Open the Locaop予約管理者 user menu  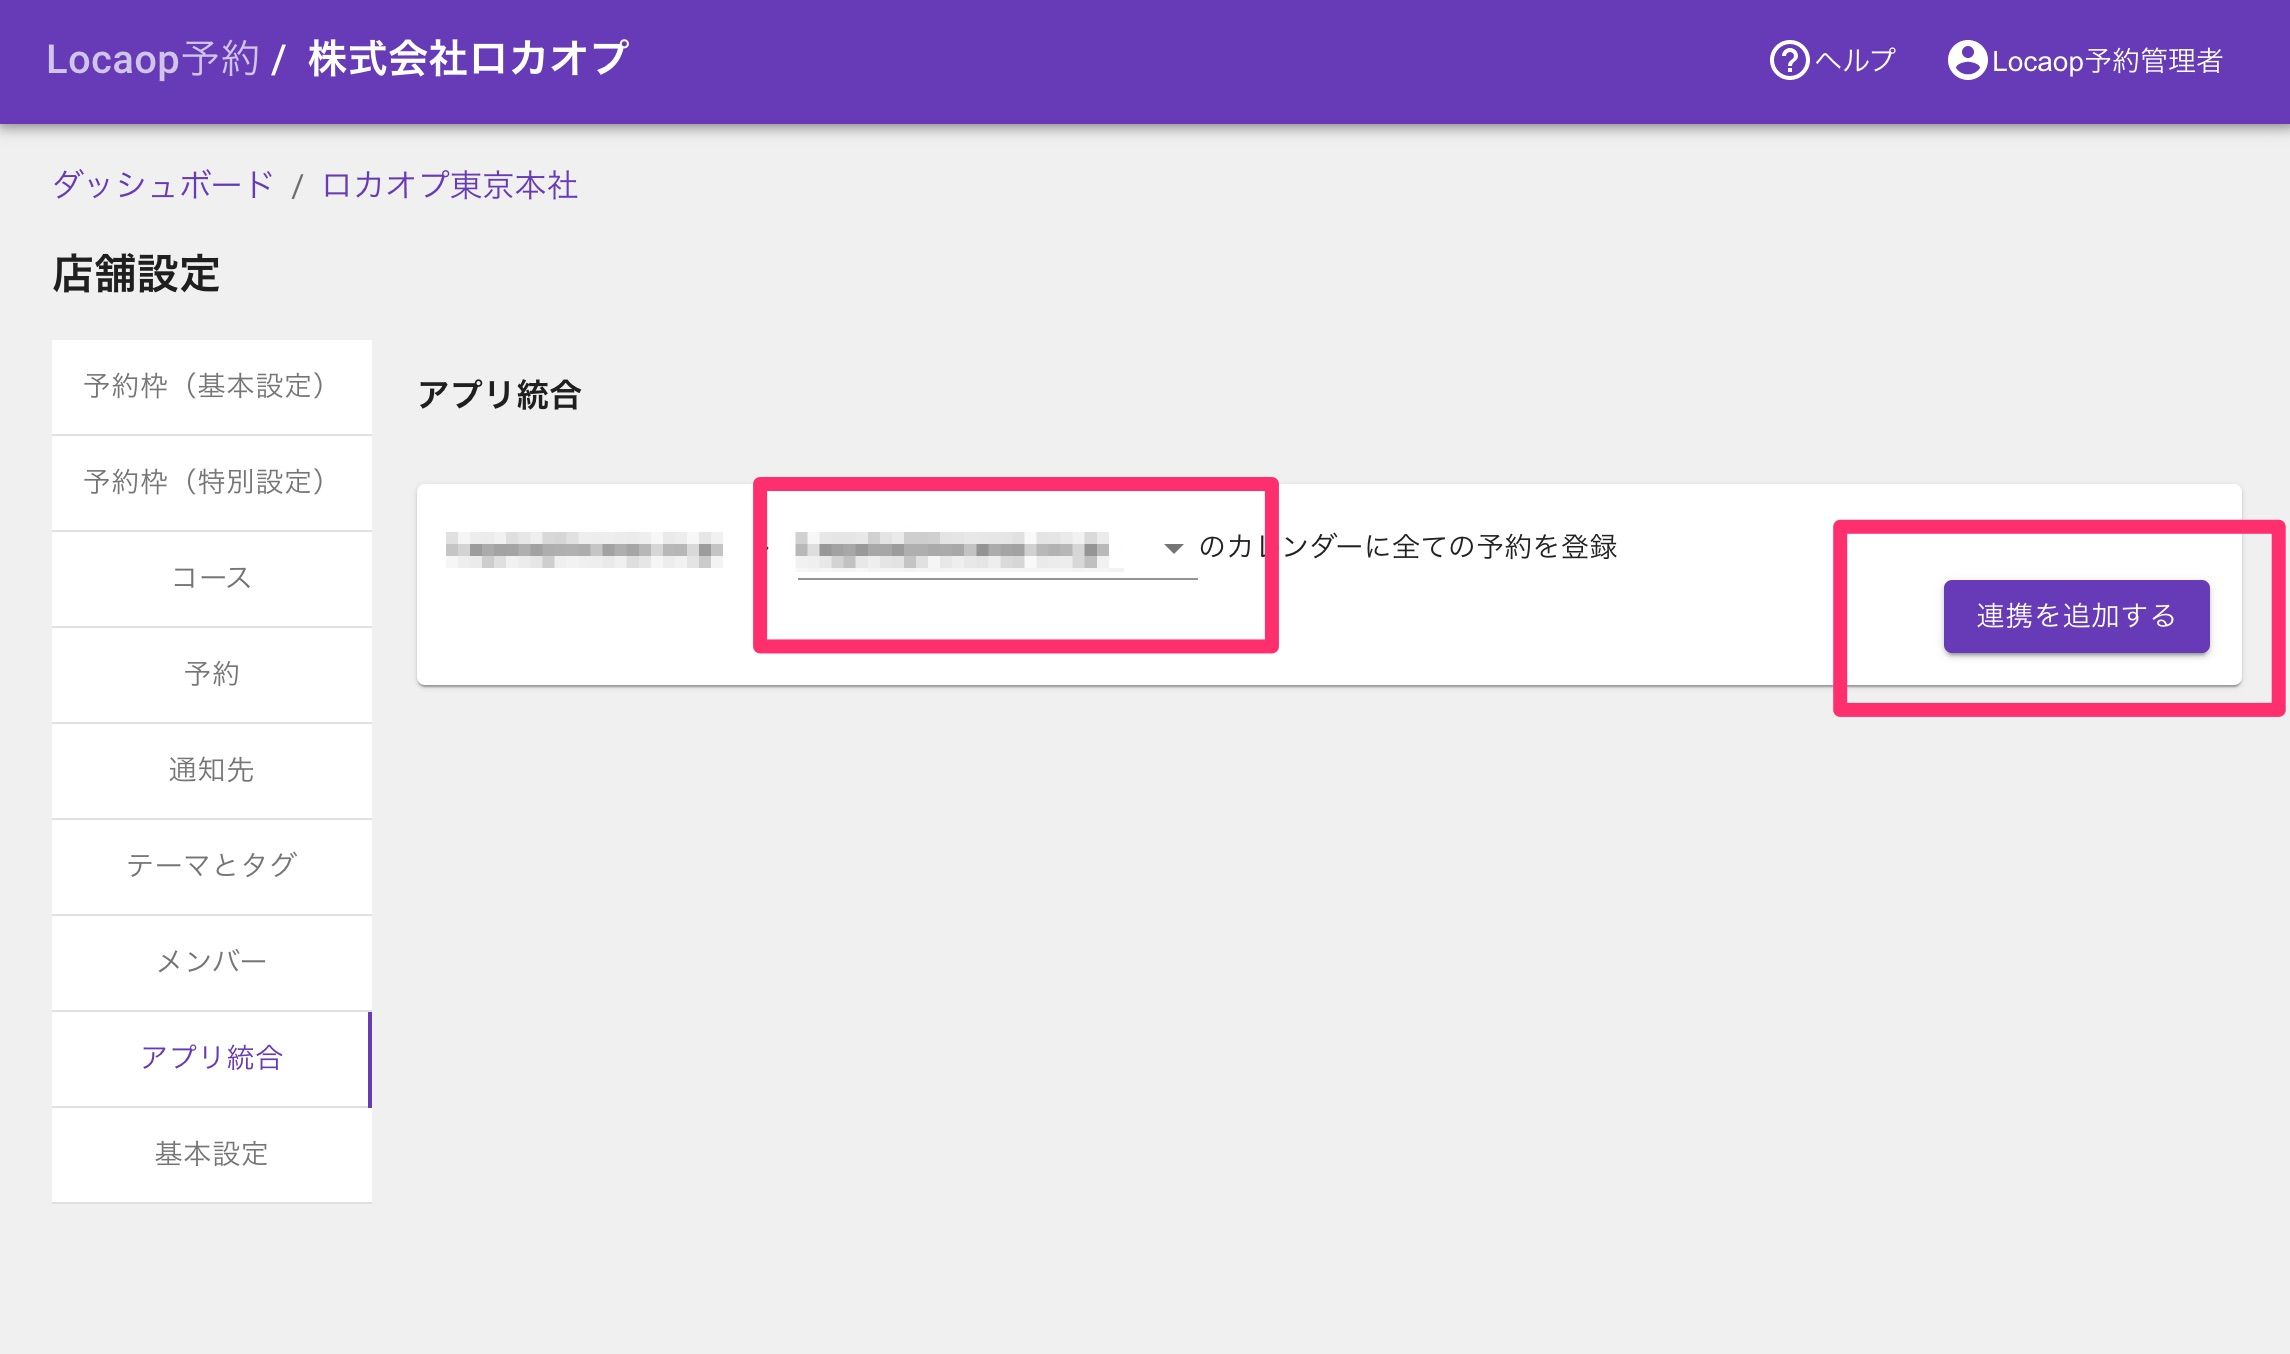click(2106, 62)
